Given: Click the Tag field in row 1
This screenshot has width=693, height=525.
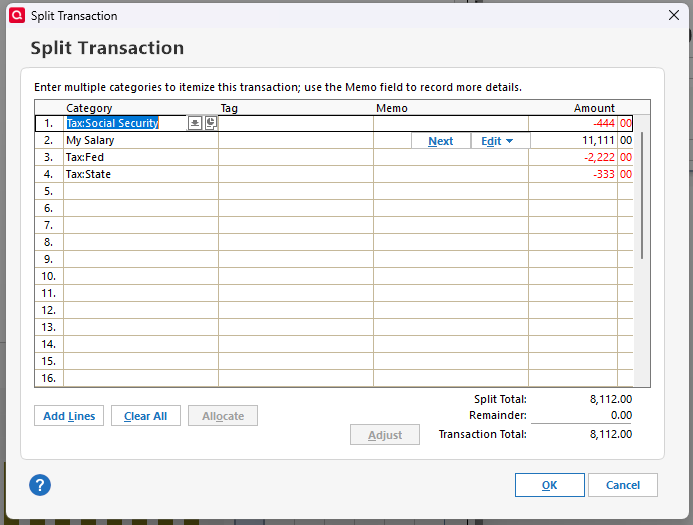Looking at the screenshot, I should click(x=296, y=123).
